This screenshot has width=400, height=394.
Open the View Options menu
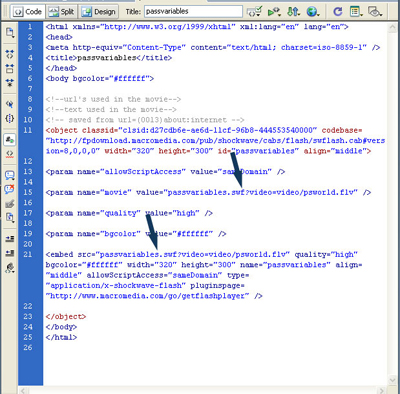tap(356, 12)
